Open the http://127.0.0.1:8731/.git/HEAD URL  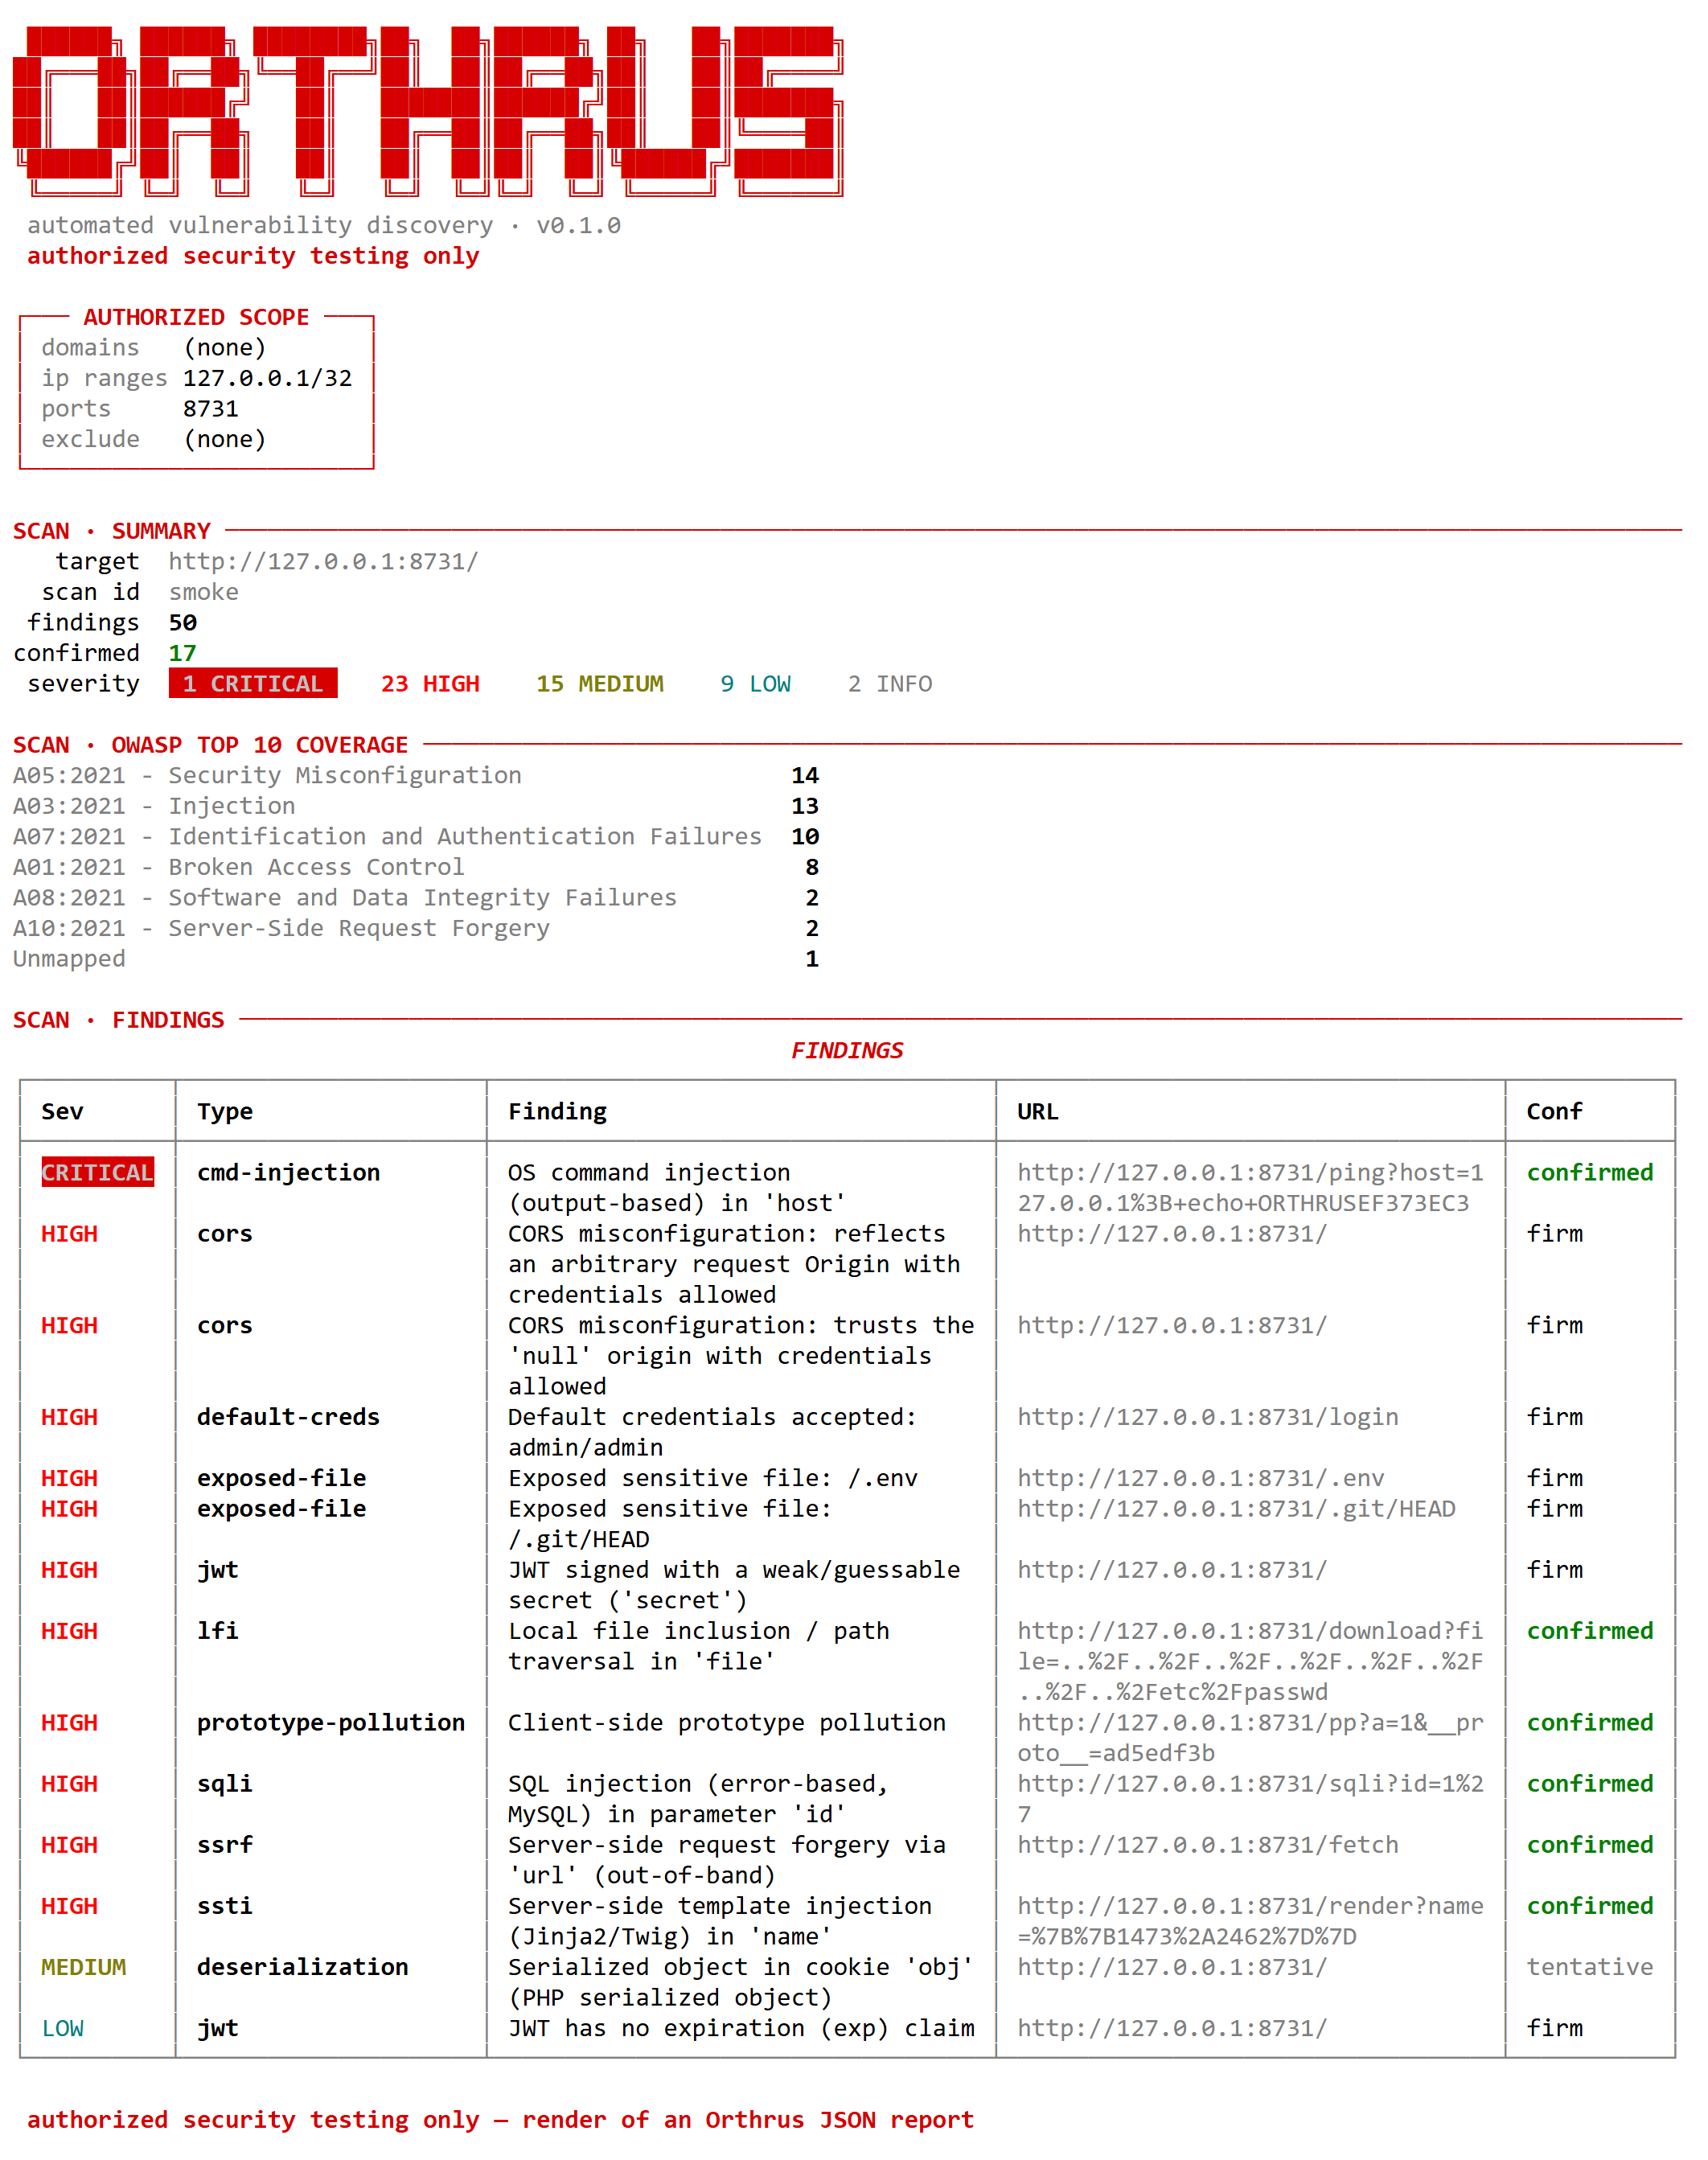(1236, 1508)
